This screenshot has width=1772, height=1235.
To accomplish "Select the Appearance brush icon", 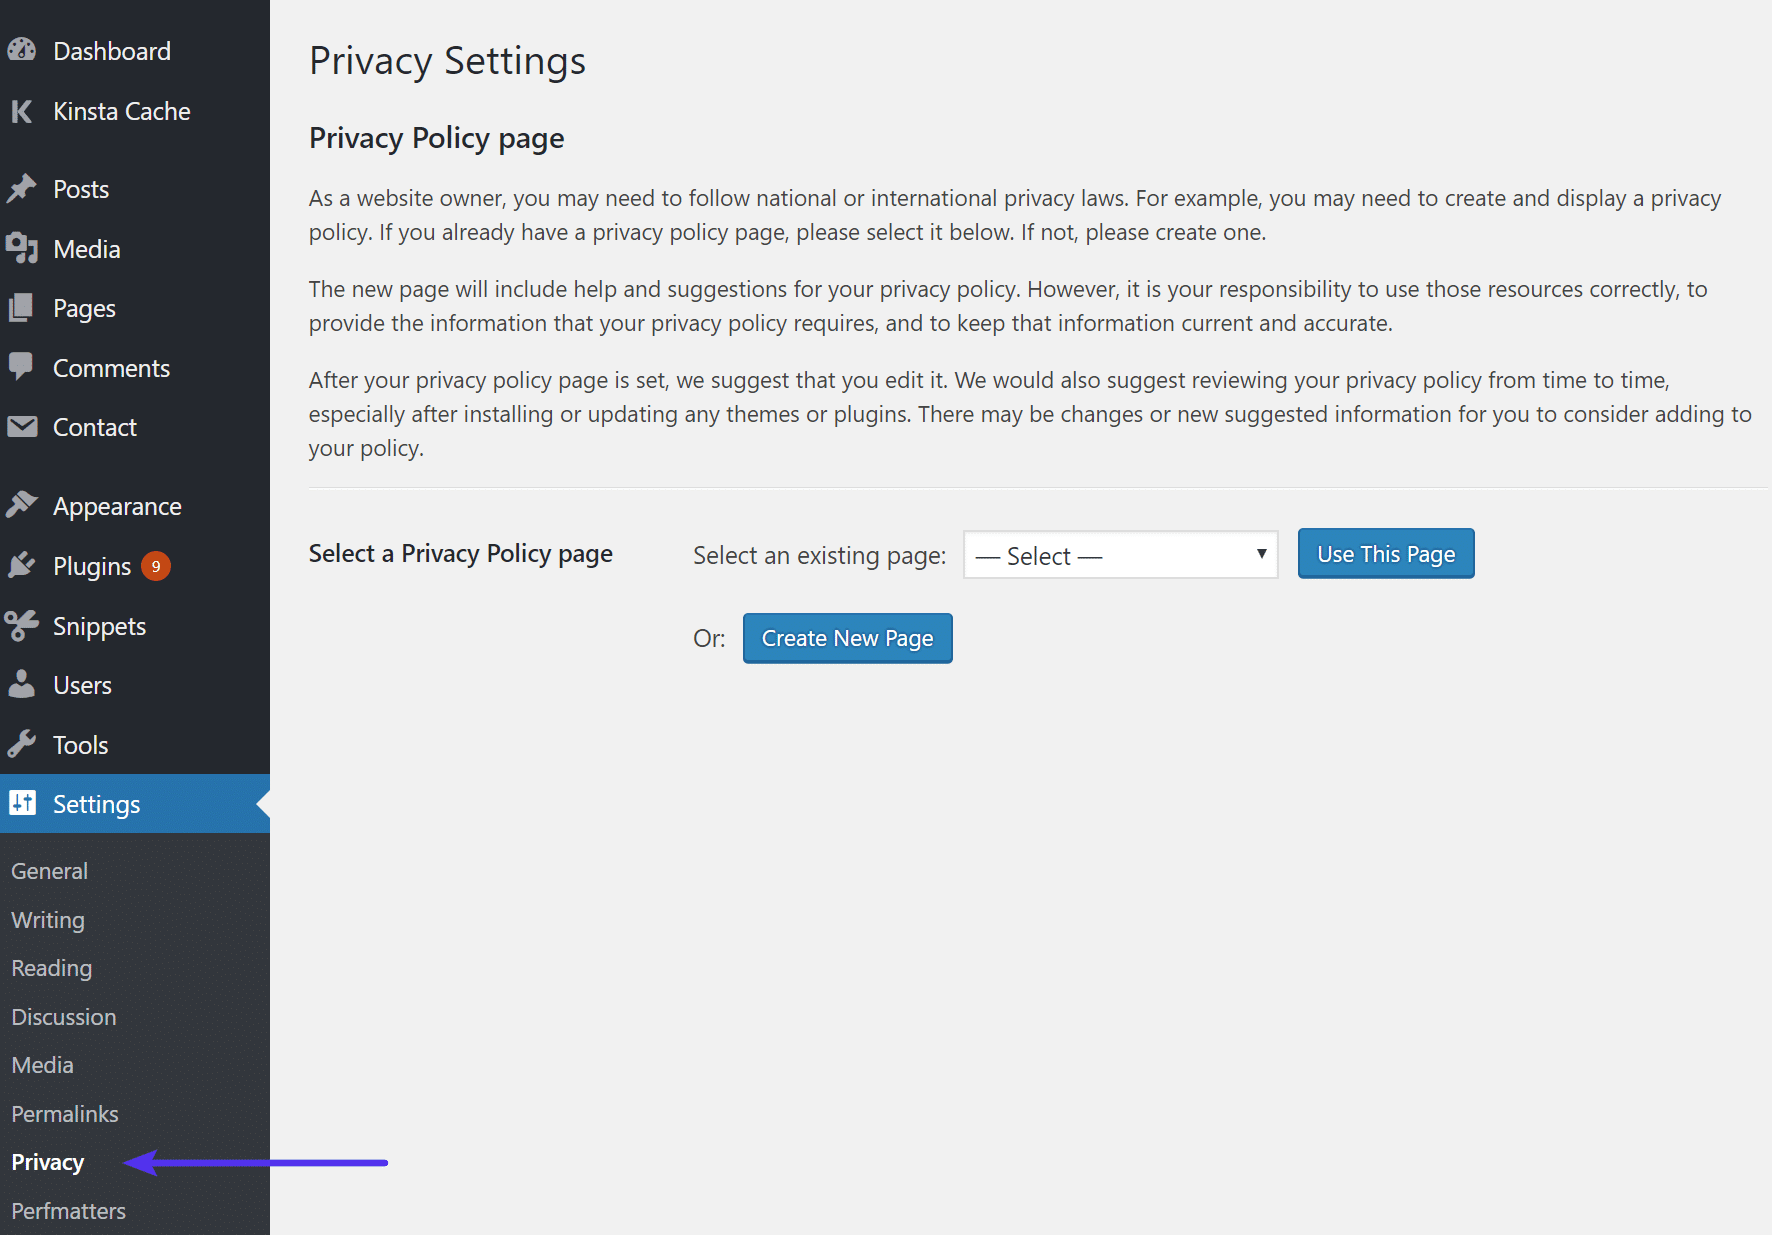I will click(x=22, y=505).
